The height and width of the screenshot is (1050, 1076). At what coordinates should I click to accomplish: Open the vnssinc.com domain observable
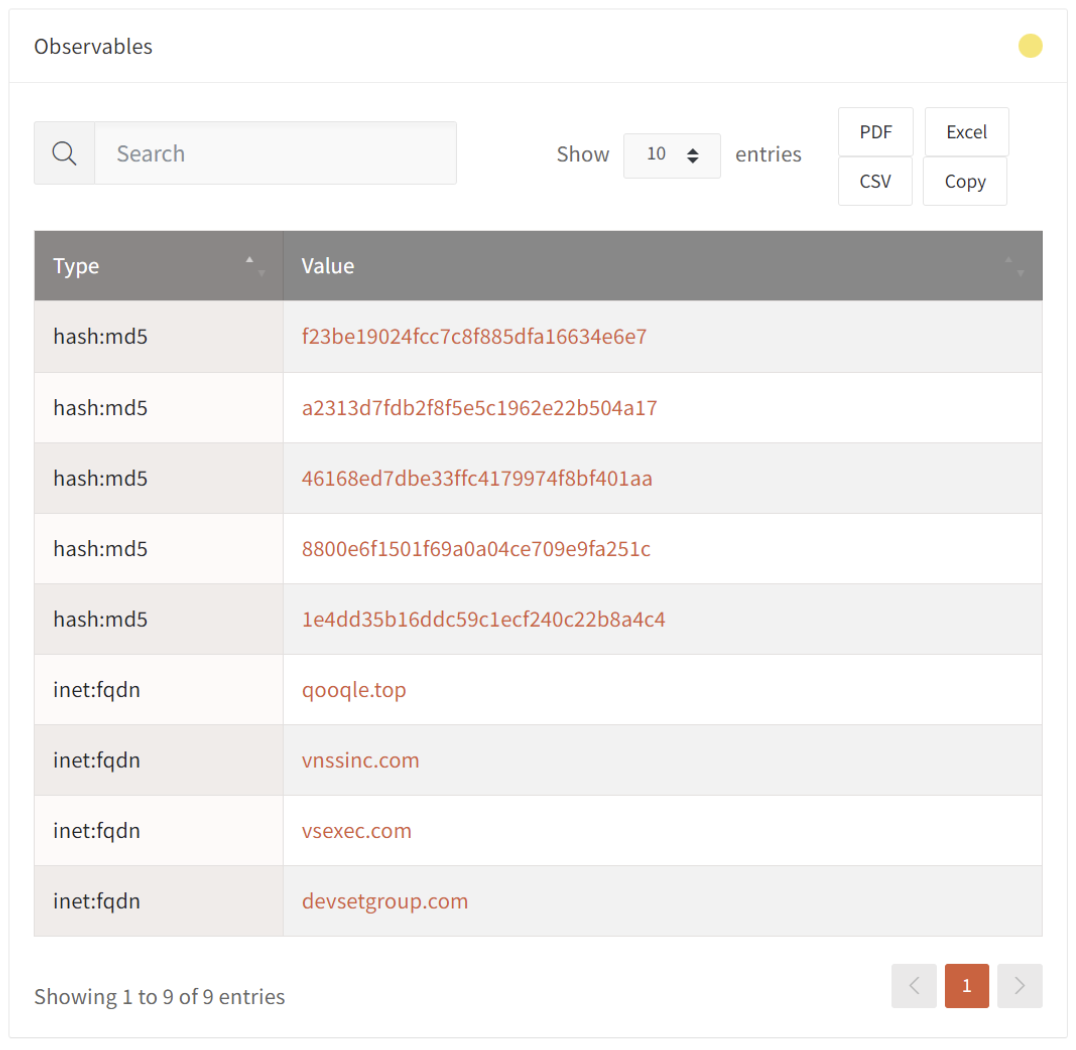click(x=360, y=760)
